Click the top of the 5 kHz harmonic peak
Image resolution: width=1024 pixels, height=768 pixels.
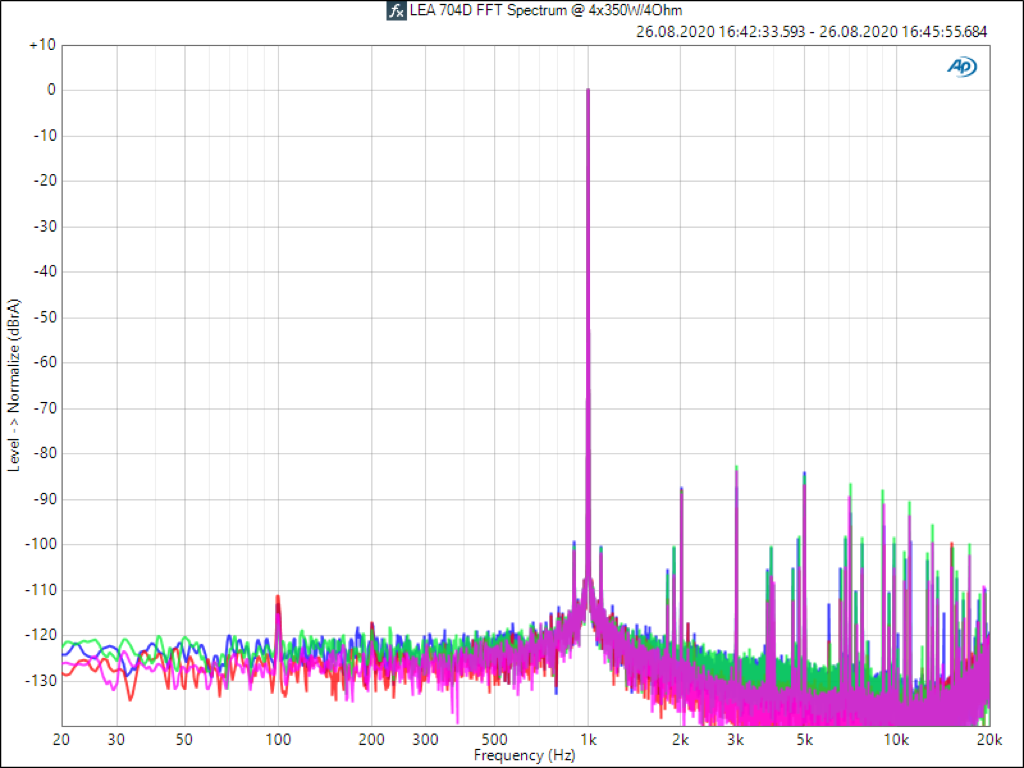coord(804,474)
